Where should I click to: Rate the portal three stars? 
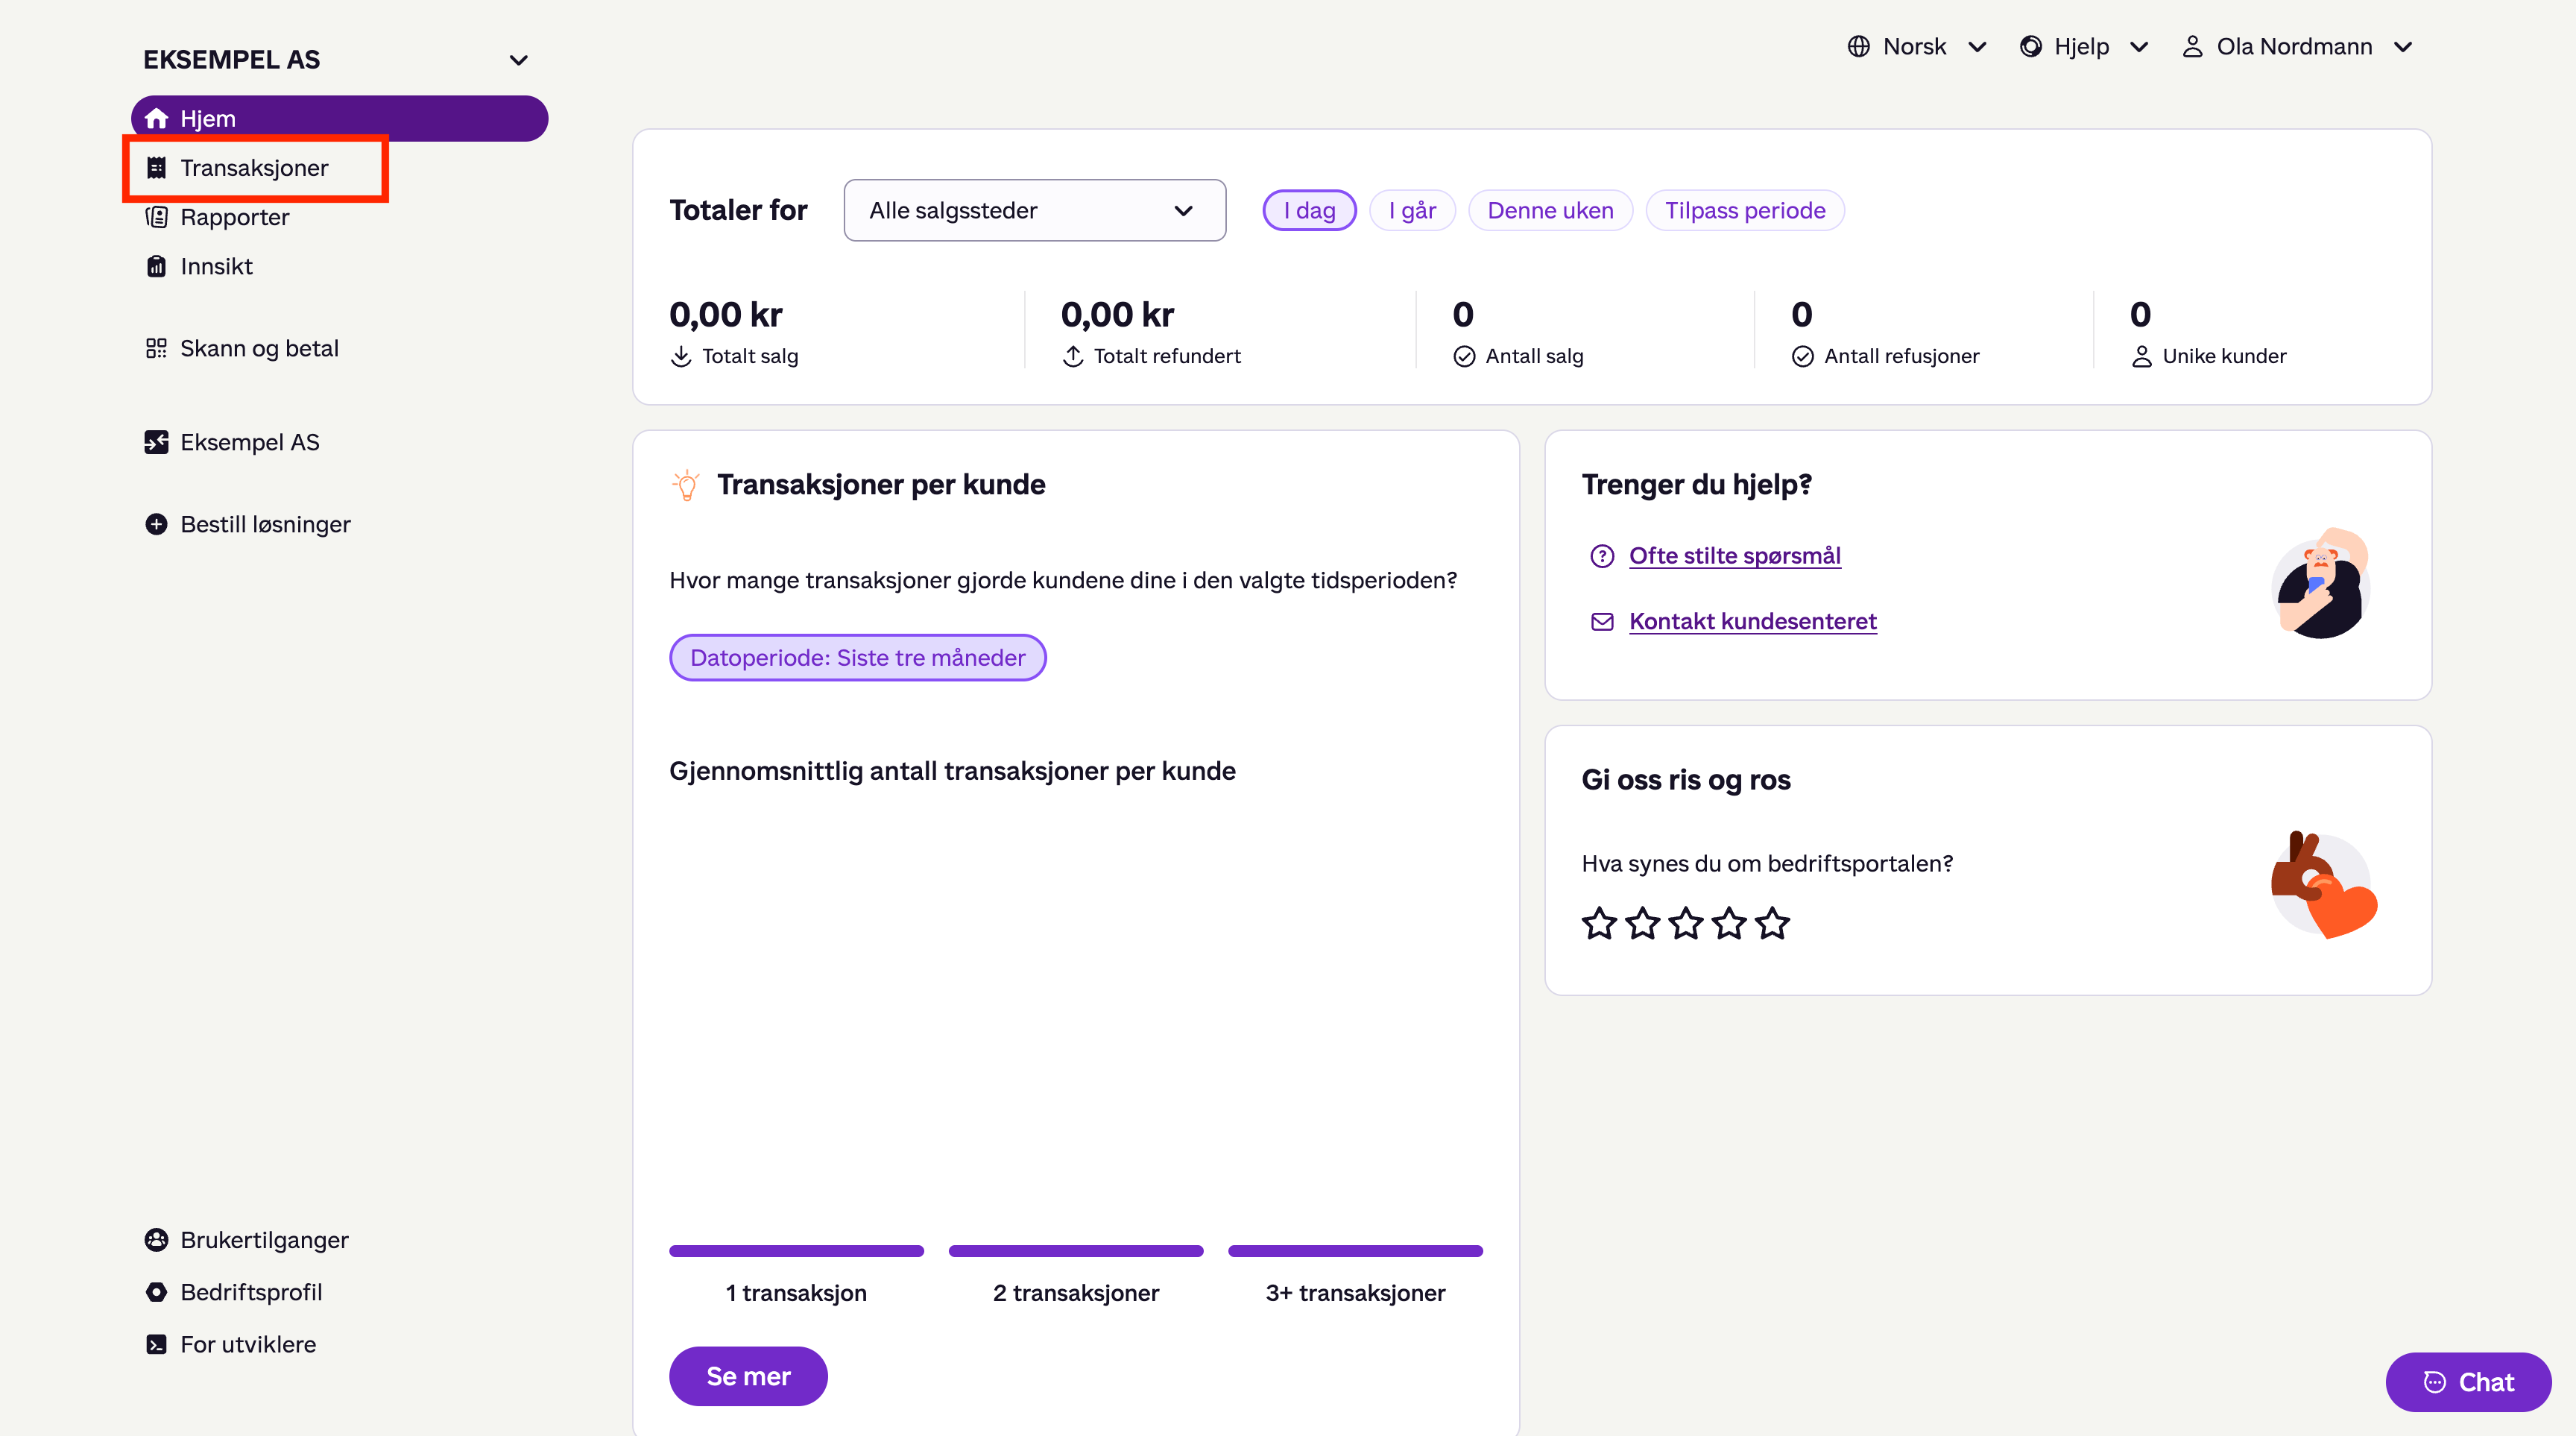click(x=1686, y=923)
